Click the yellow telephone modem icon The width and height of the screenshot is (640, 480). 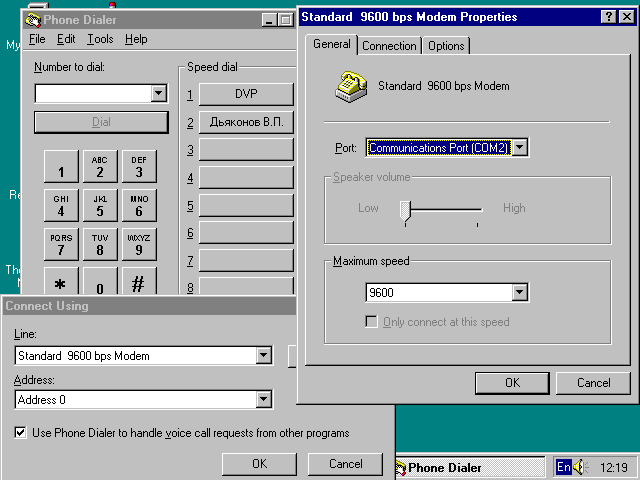click(351, 86)
